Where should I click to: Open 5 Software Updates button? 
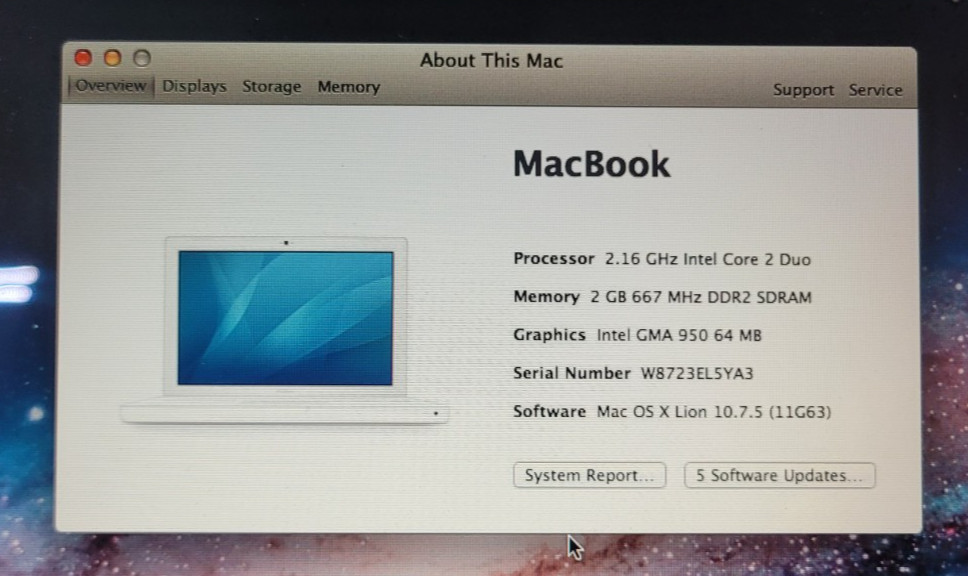(780, 475)
